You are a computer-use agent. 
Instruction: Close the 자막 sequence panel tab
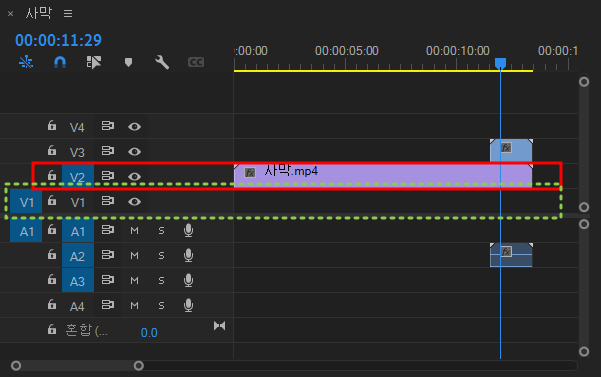coord(11,14)
